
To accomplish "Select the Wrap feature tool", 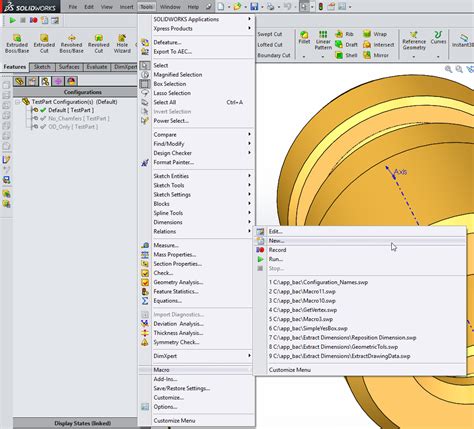I will pos(375,34).
